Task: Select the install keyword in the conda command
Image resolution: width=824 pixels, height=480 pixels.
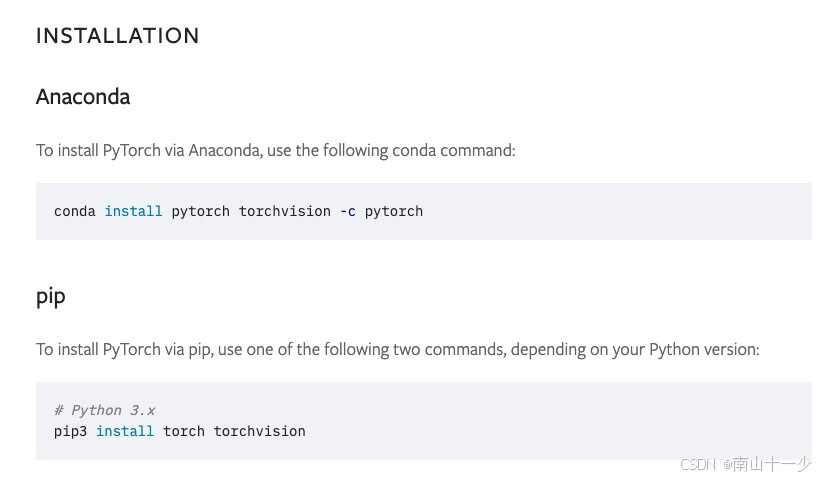Action: tap(133, 211)
